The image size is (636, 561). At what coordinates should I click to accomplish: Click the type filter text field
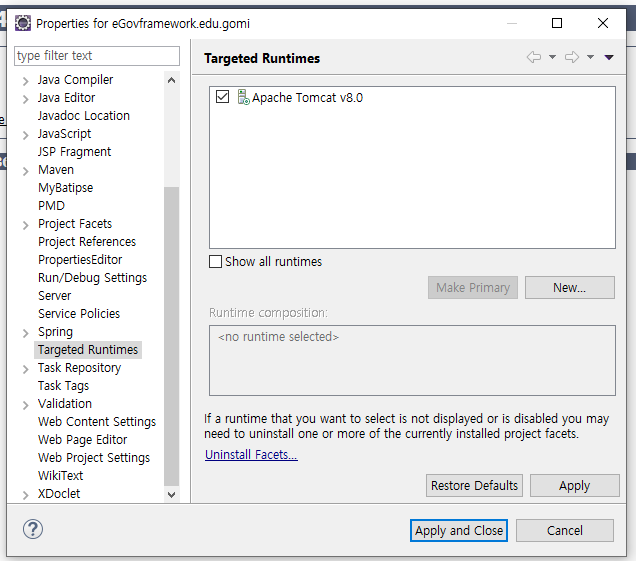tap(97, 56)
